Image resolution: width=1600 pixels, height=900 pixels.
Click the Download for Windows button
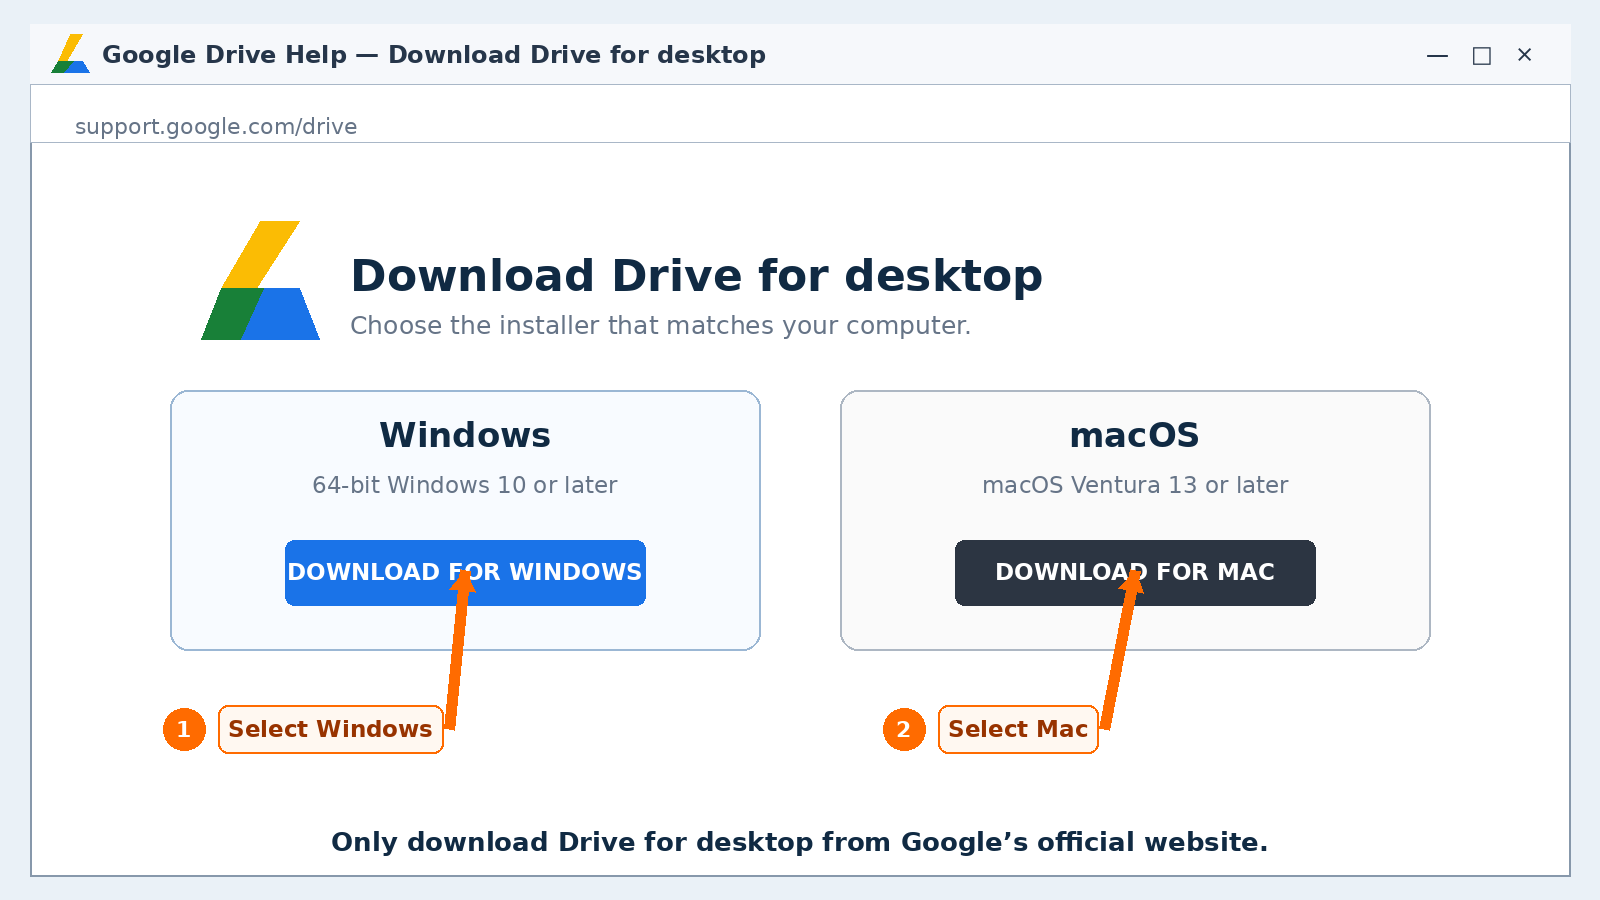[465, 573]
